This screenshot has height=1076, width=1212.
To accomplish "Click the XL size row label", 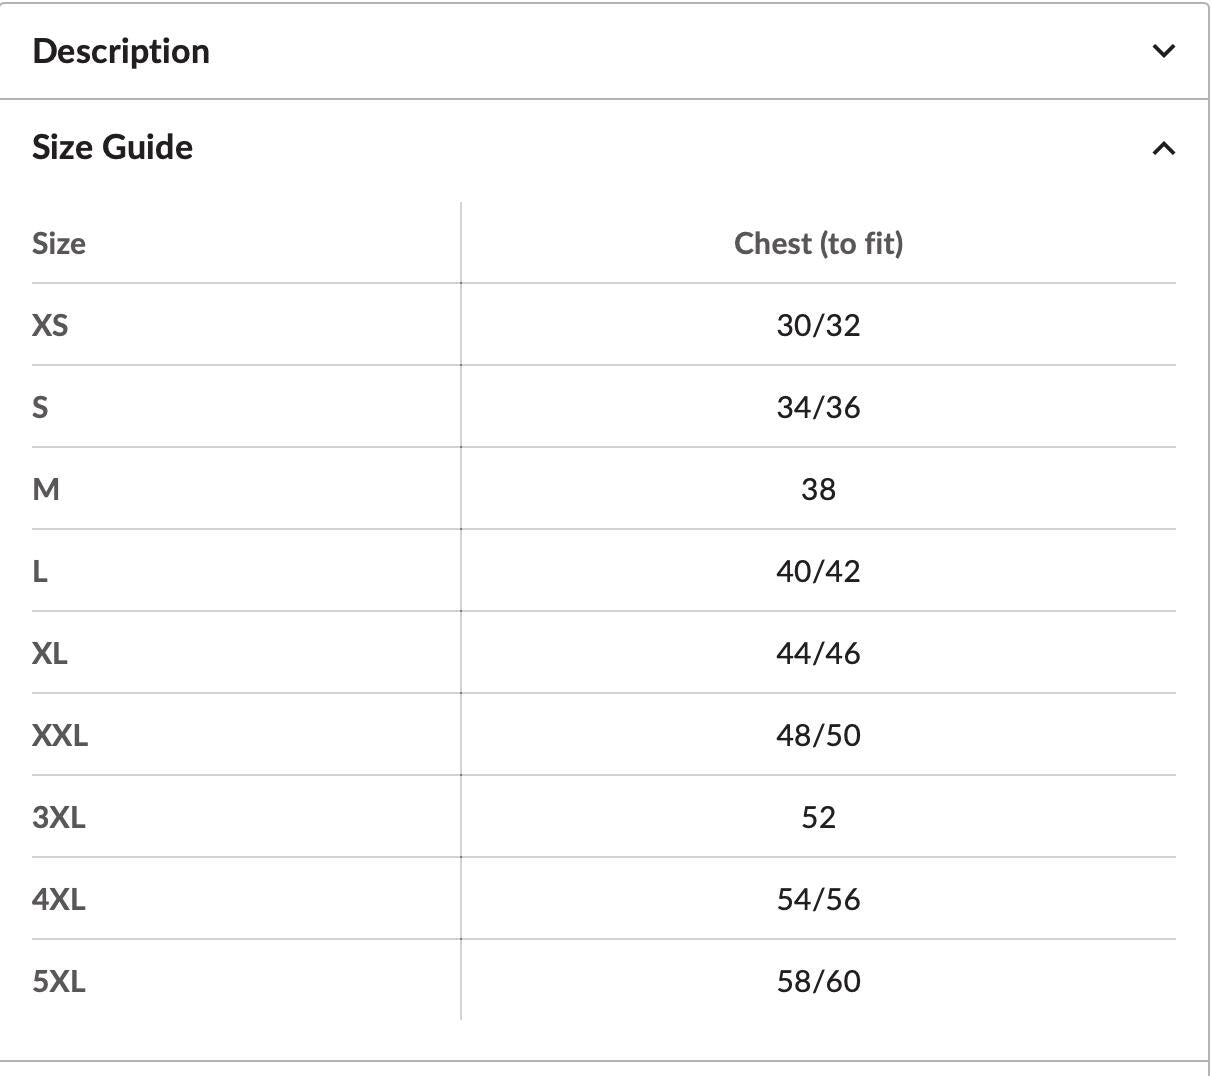I will click(50, 653).
